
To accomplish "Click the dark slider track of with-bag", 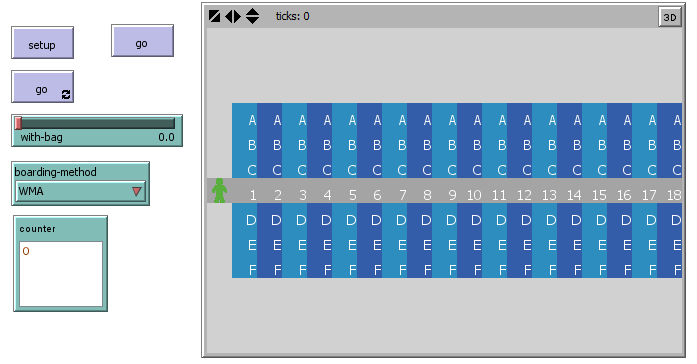I will pyautogui.click(x=98, y=123).
